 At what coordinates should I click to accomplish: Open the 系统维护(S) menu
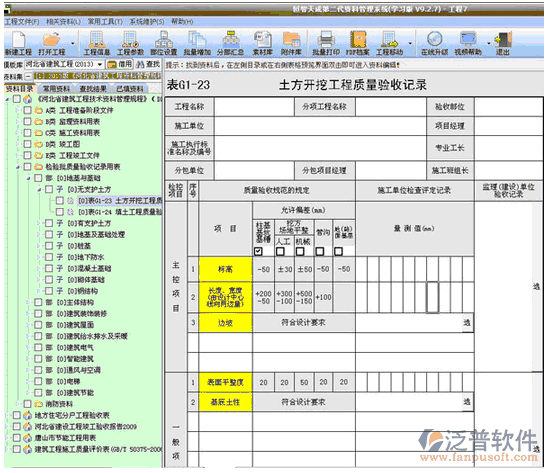coord(147,22)
